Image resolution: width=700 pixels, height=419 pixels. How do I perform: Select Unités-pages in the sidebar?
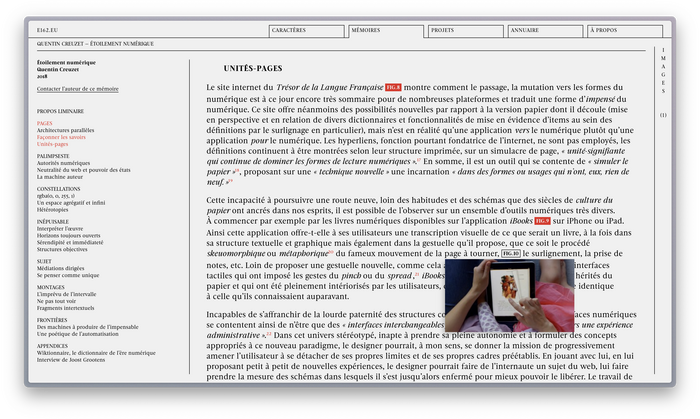pos(52,144)
